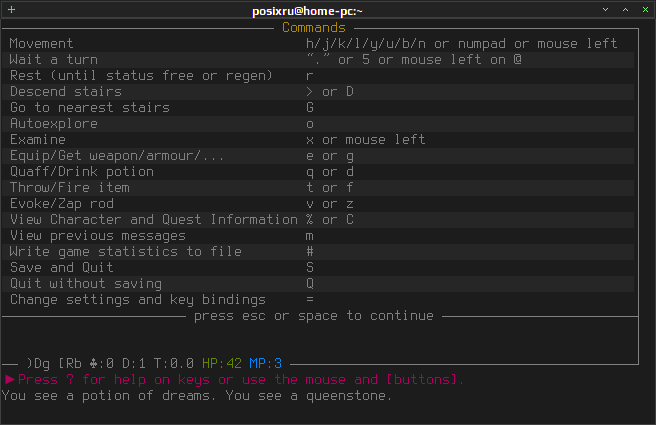Click the 'v or z' key binding
This screenshot has height=425, width=656.
[330, 204]
